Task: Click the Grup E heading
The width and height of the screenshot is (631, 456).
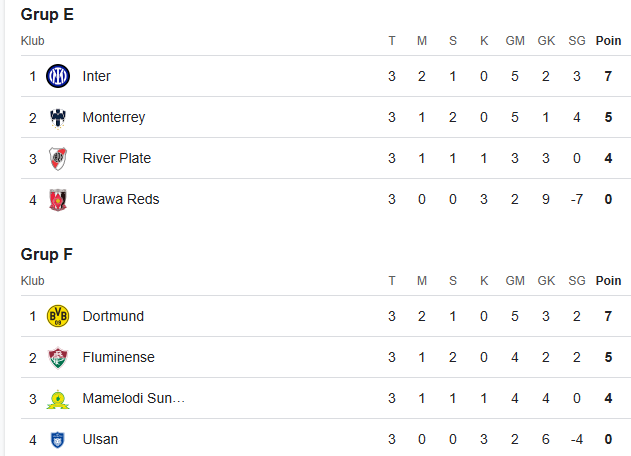Action: [47, 14]
